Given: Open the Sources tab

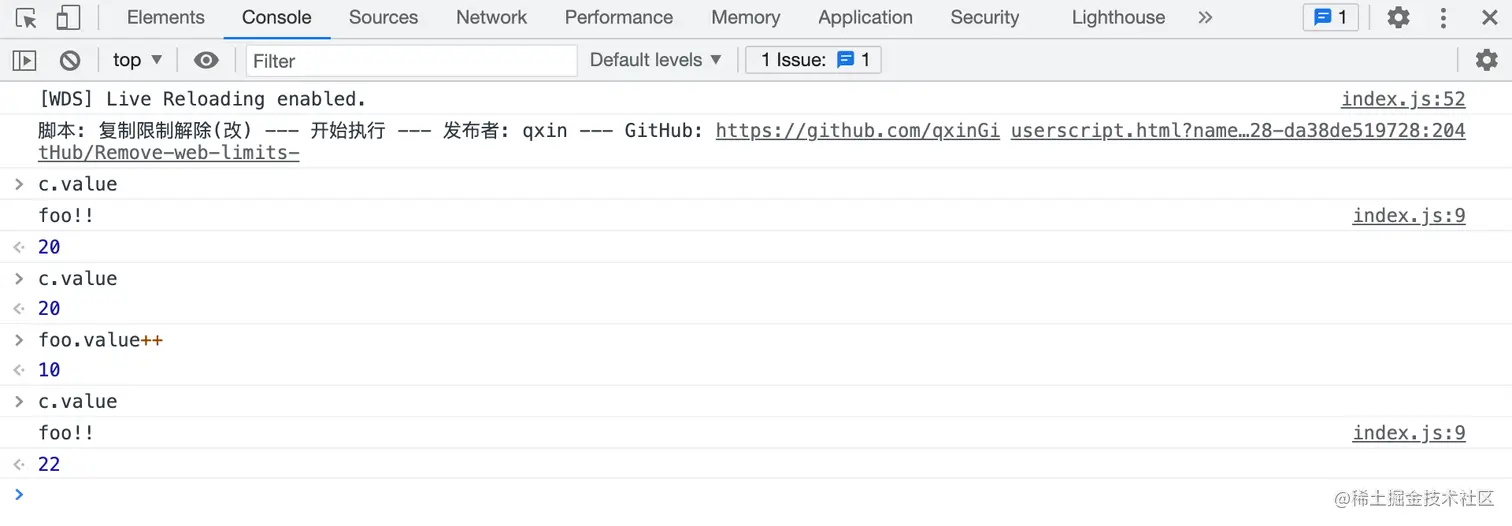Looking at the screenshot, I should (x=383, y=18).
